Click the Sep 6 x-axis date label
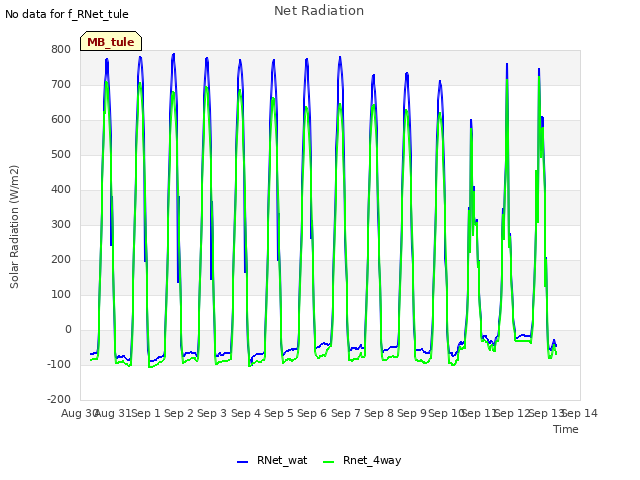The height and width of the screenshot is (480, 640). (312, 413)
